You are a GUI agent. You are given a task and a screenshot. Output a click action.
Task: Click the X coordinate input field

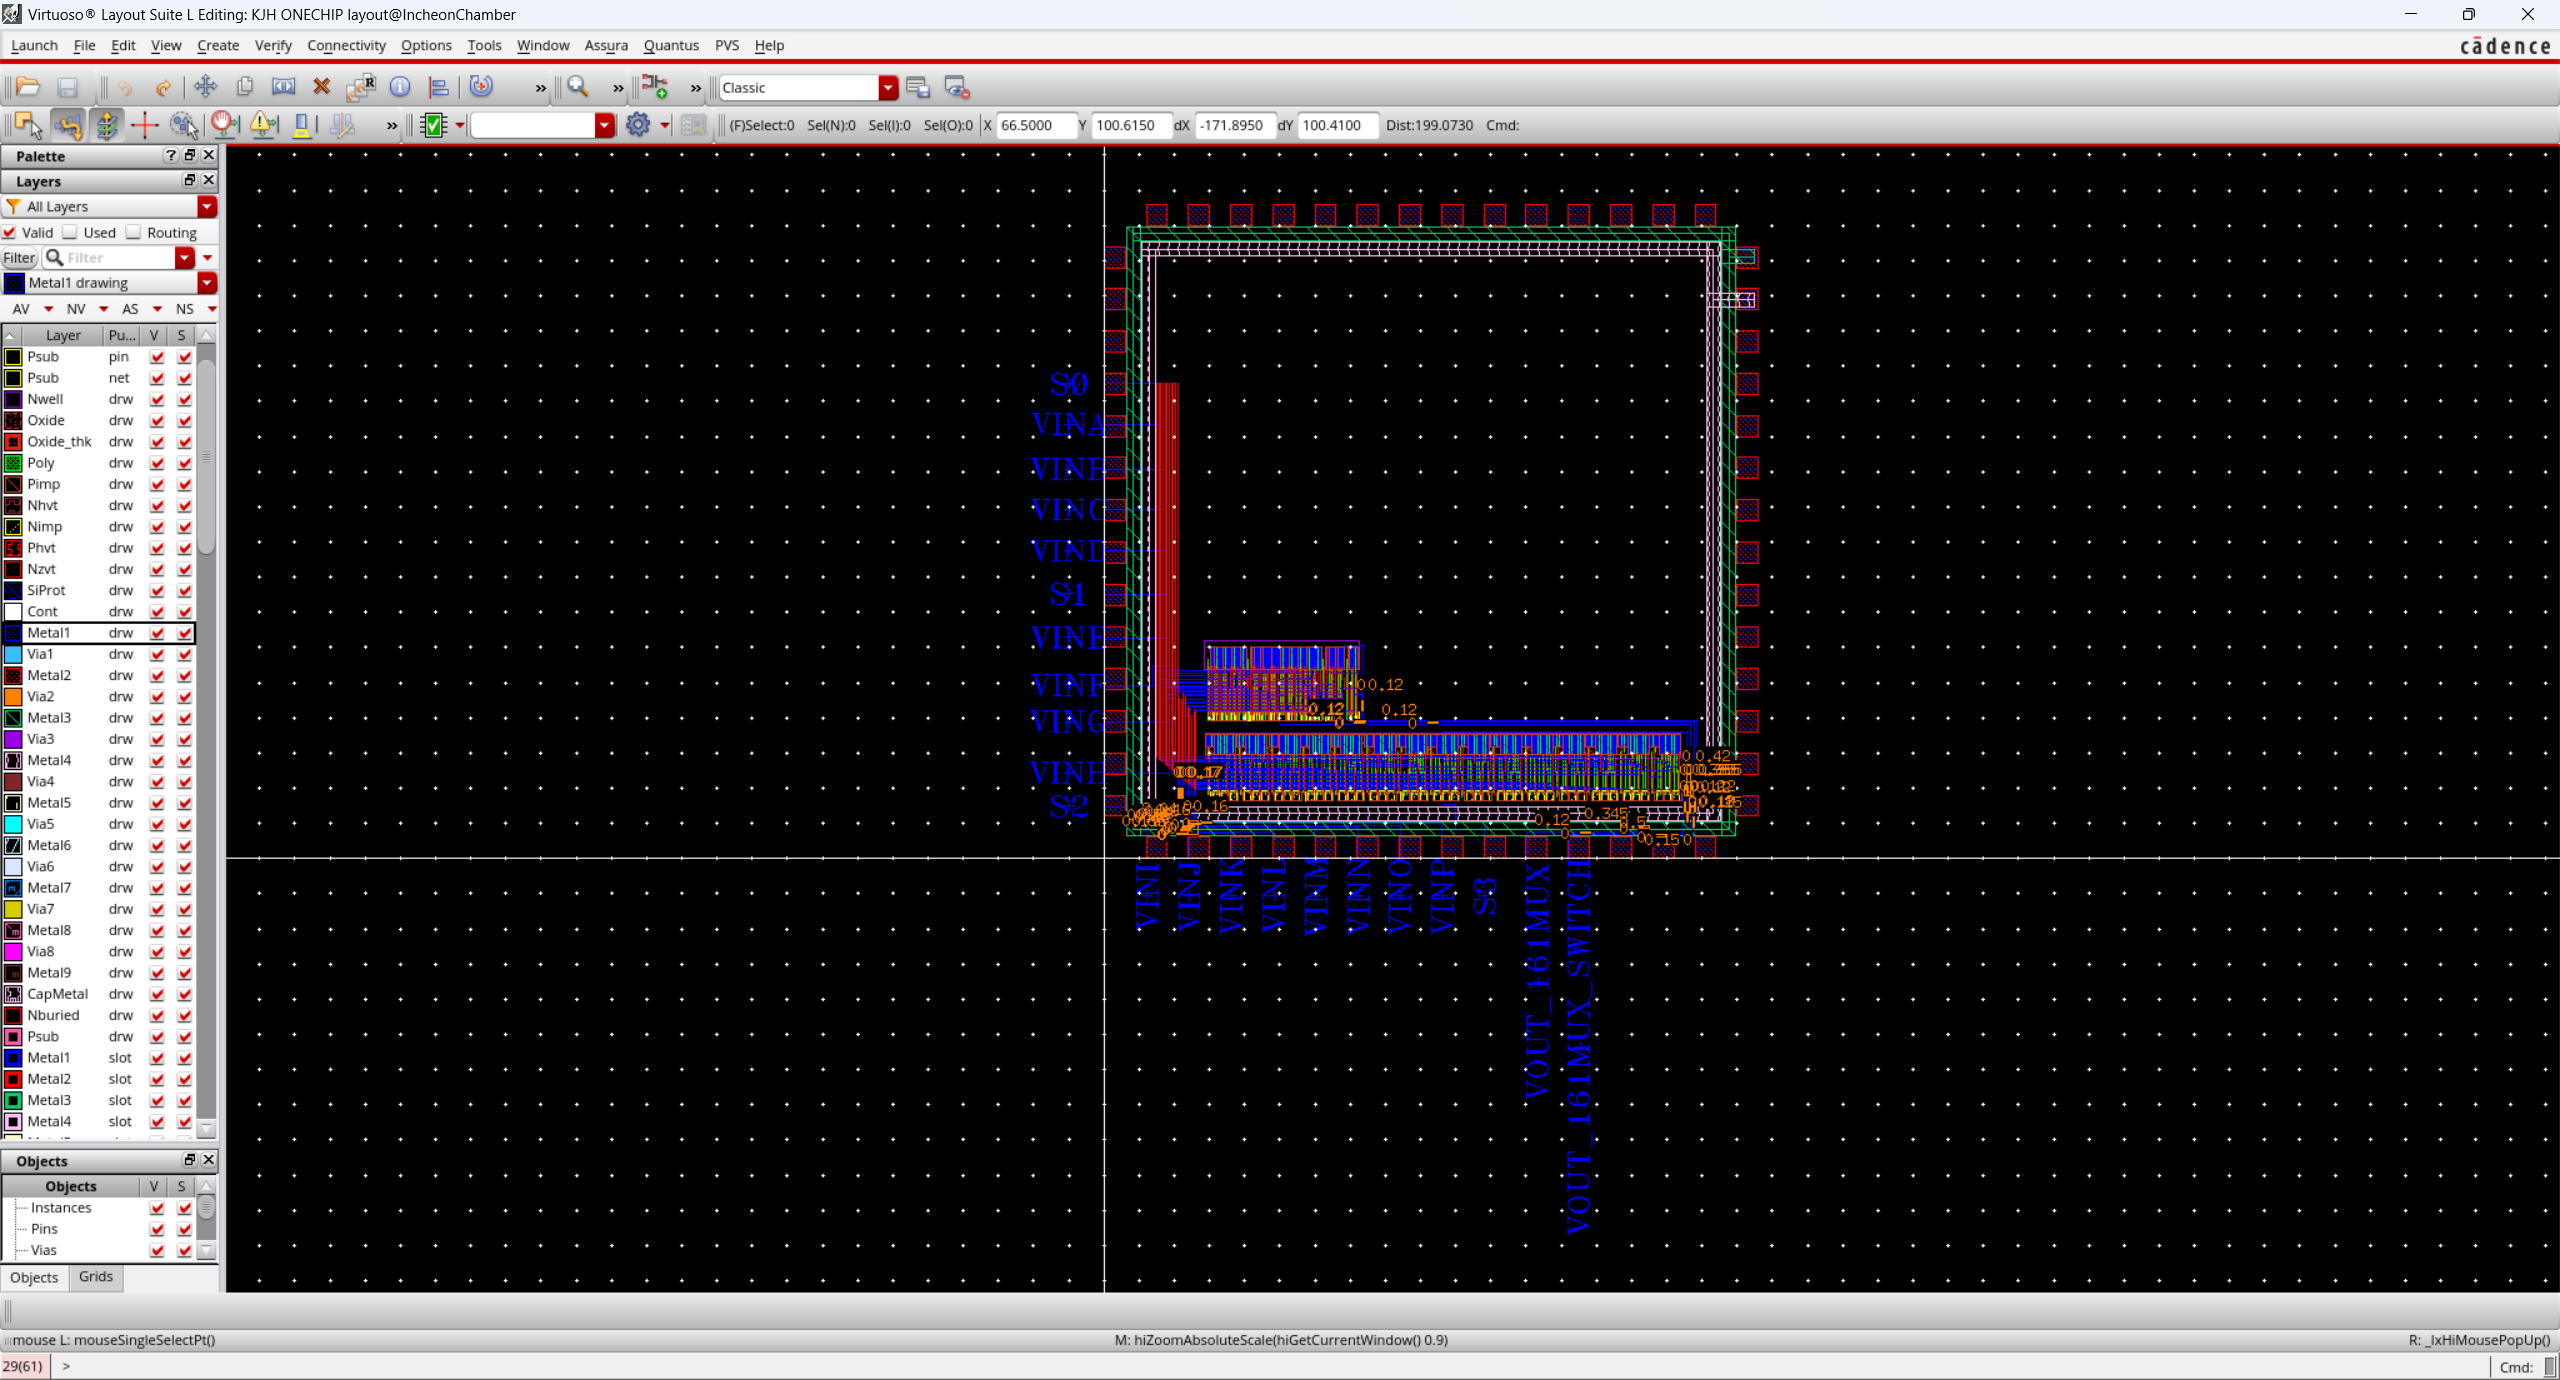1035,125
